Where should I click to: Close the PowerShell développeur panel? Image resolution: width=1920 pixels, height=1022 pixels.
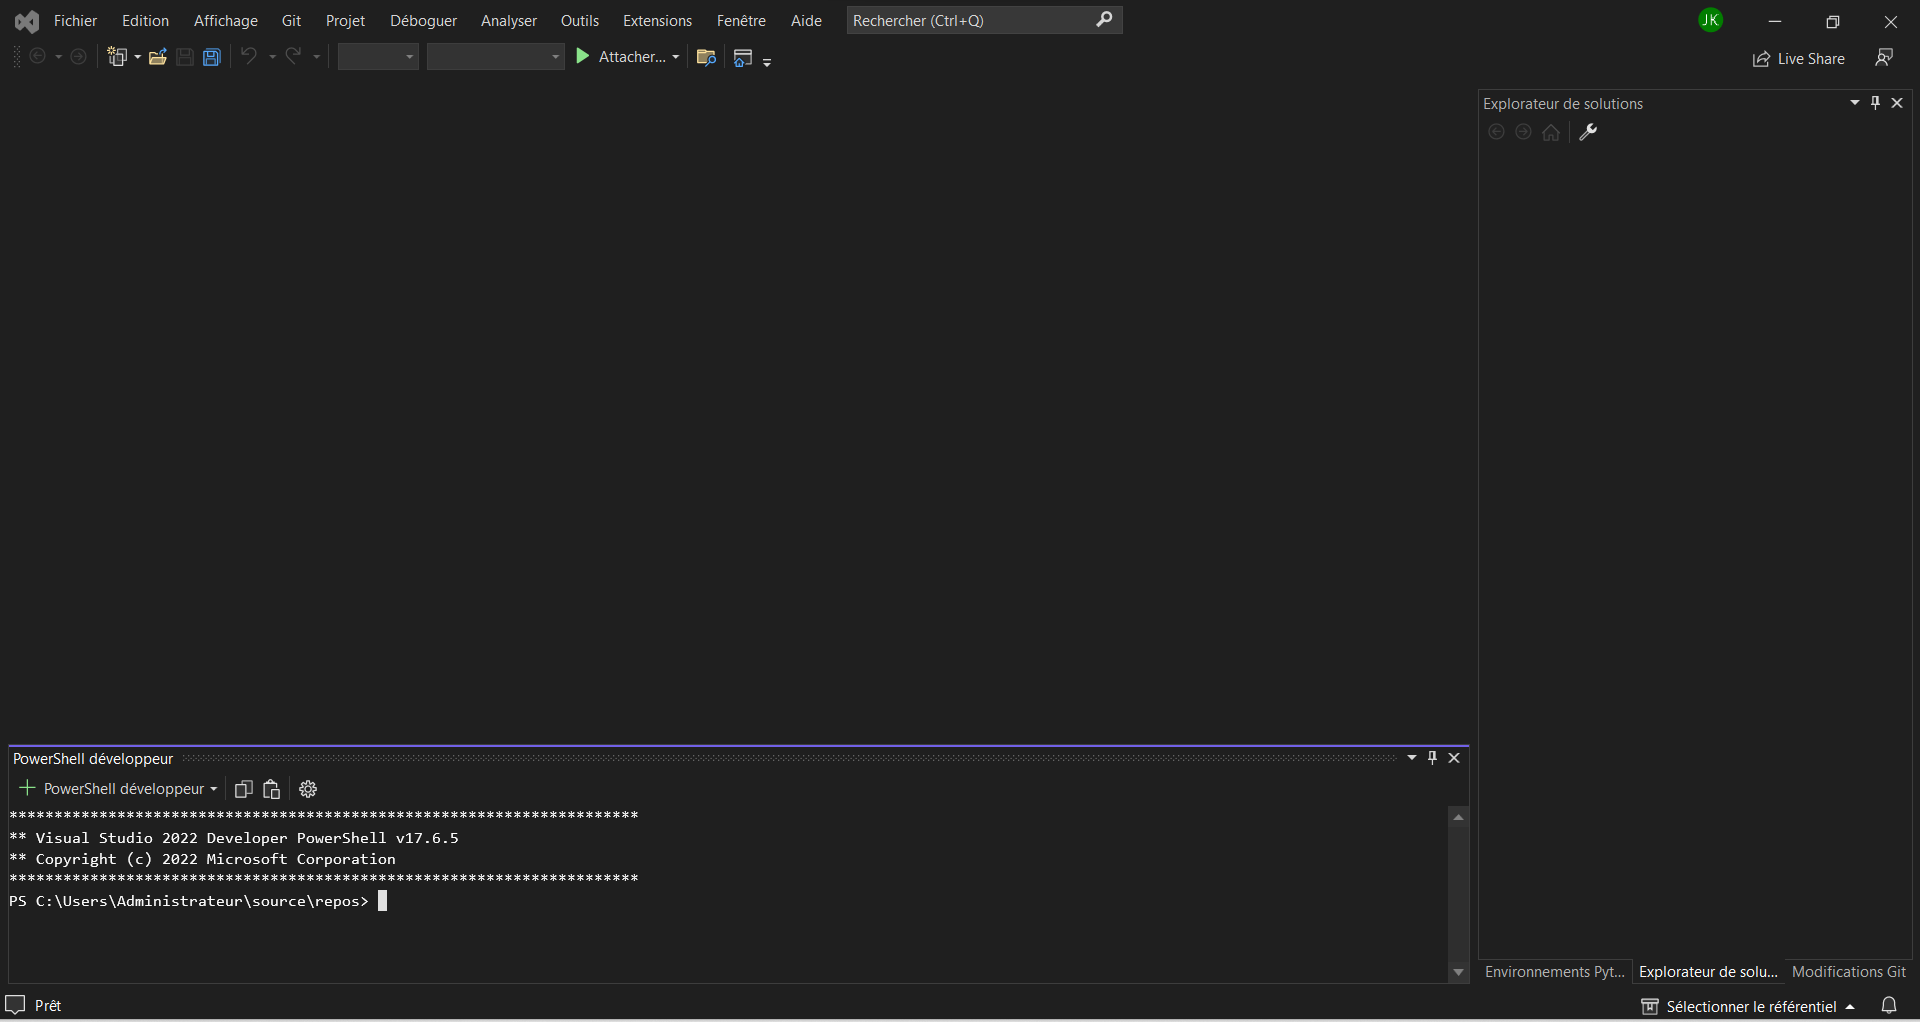[x=1455, y=758]
